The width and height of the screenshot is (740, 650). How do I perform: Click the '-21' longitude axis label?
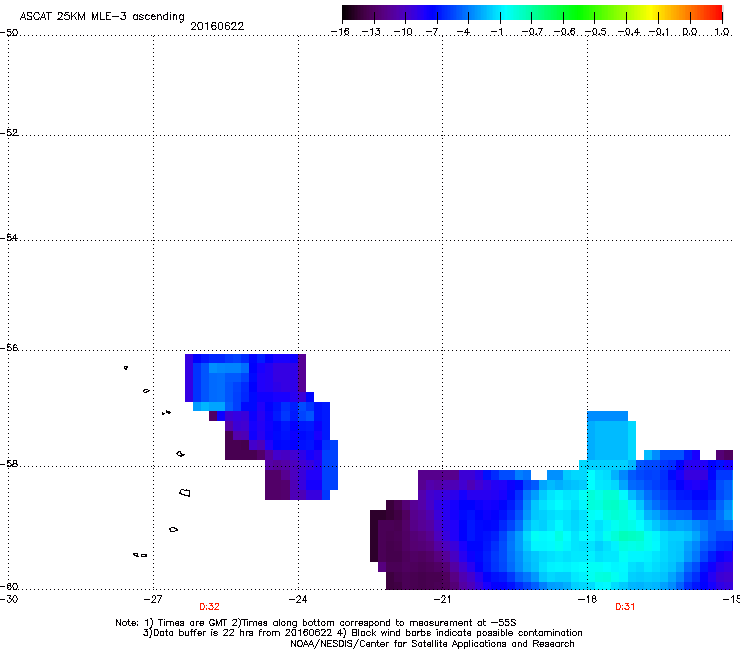442,599
